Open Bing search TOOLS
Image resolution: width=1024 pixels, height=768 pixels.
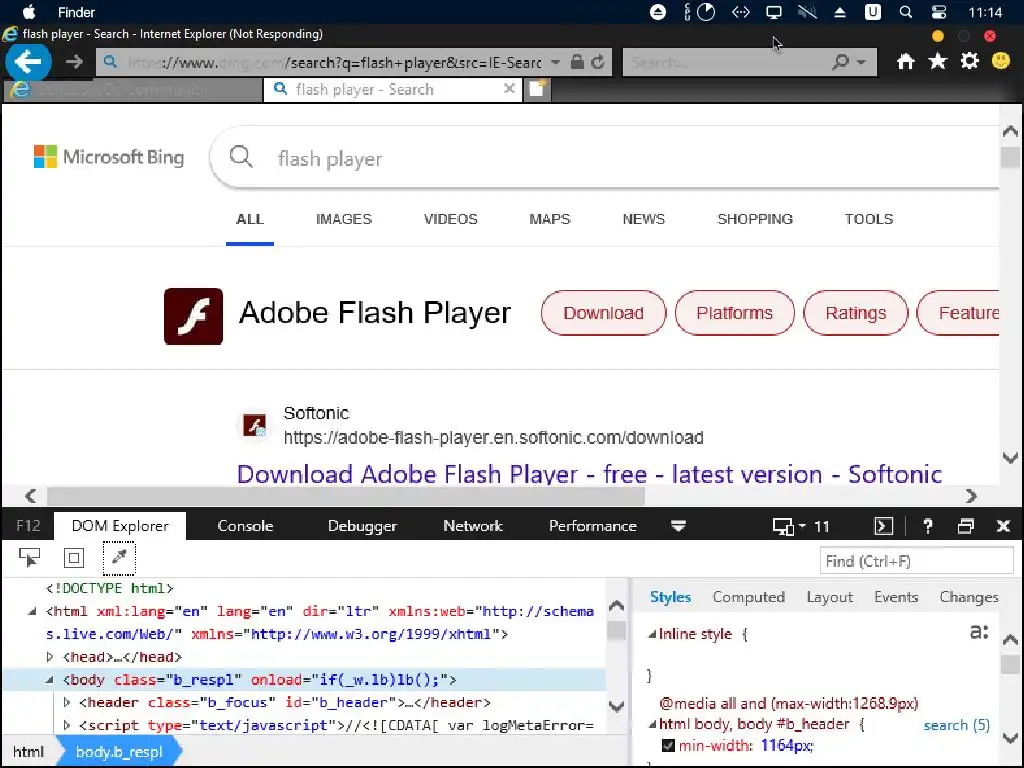point(869,219)
